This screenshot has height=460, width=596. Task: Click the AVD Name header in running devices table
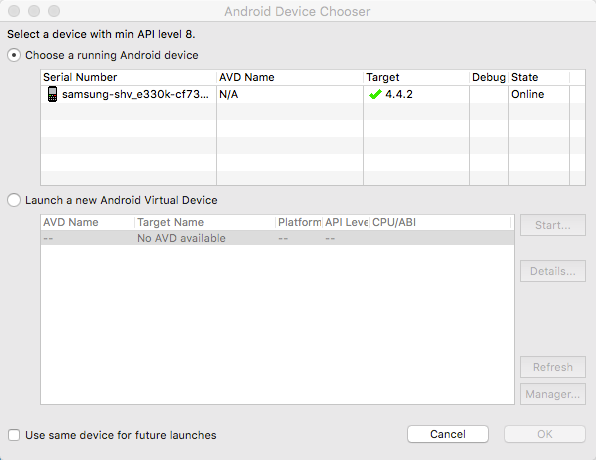(x=290, y=77)
